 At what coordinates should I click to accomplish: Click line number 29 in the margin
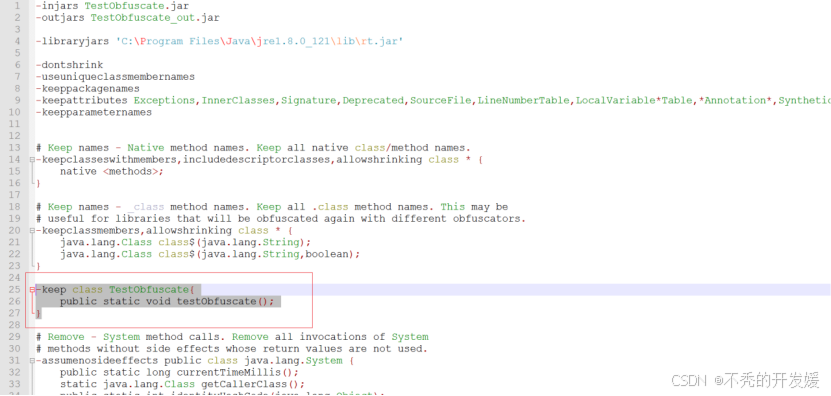point(15,337)
